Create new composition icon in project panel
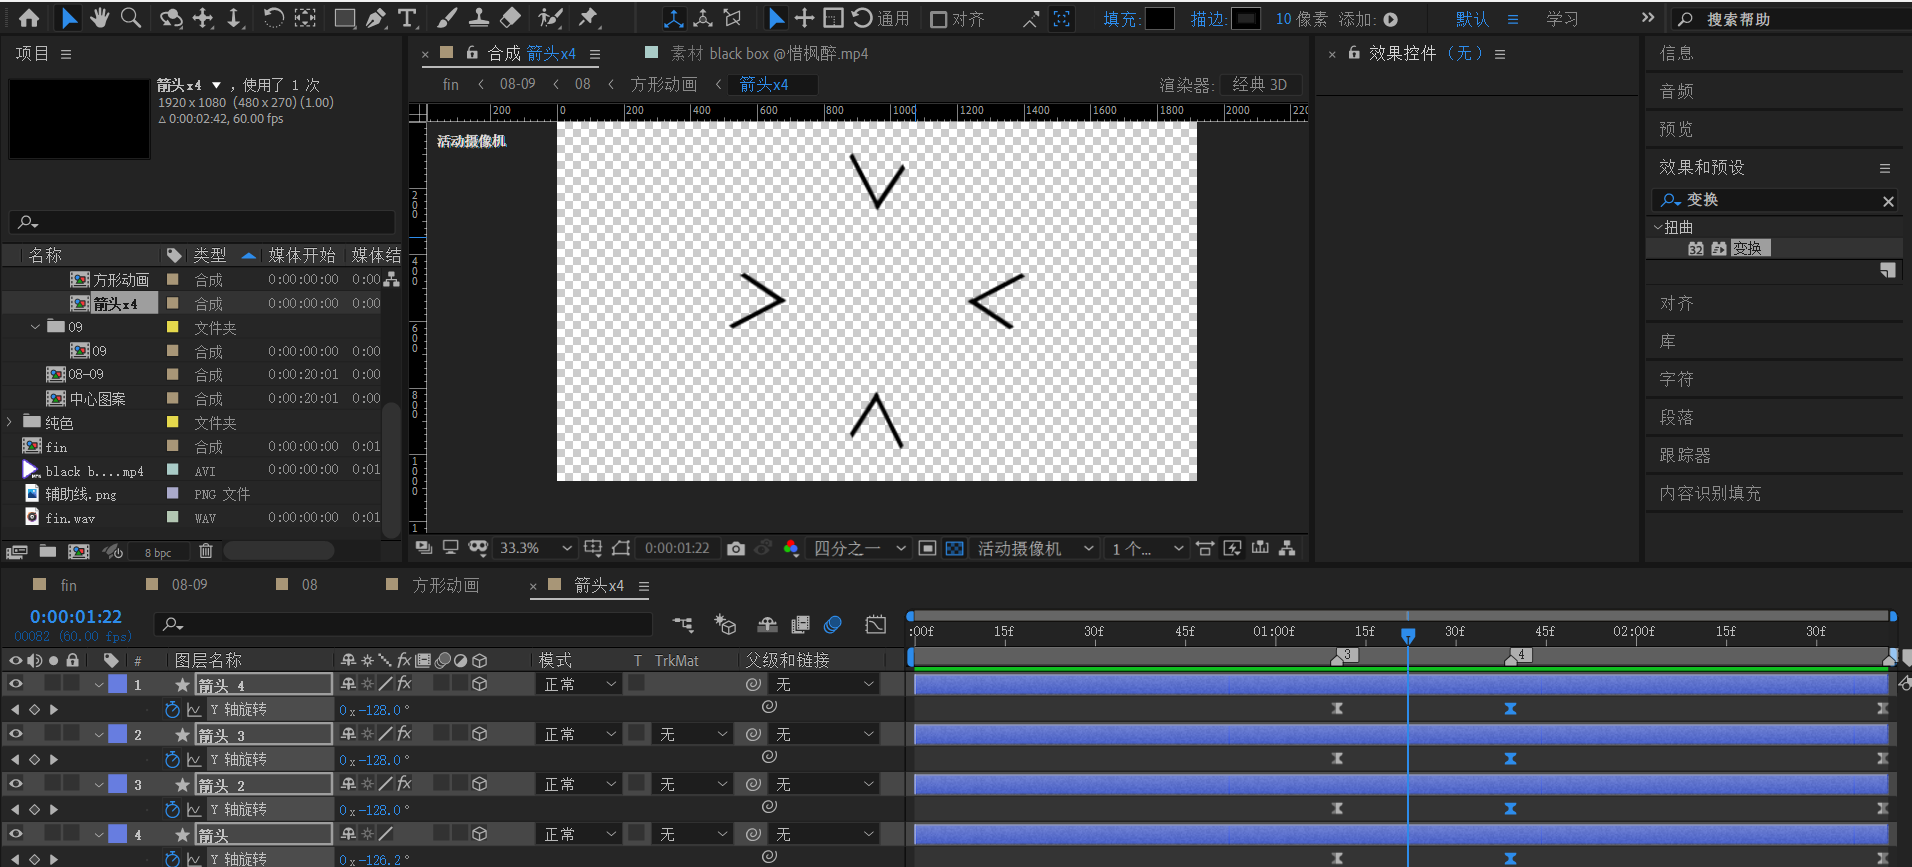This screenshot has height=867, width=1912. [78, 551]
